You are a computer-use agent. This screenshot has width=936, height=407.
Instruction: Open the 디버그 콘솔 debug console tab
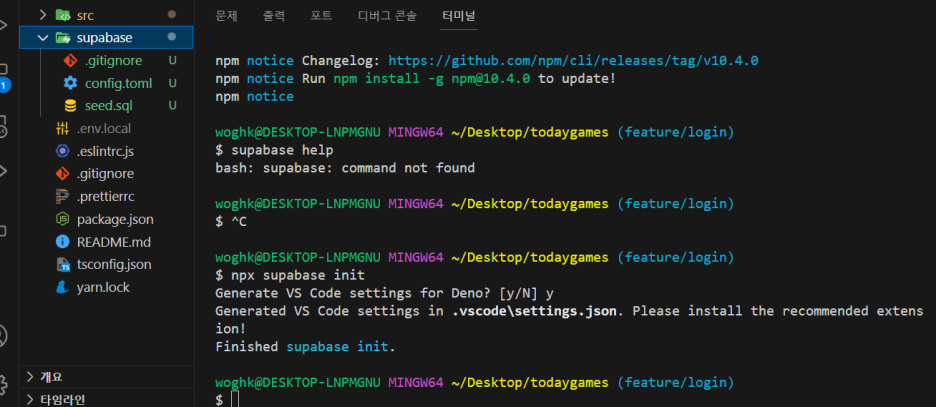(x=387, y=16)
